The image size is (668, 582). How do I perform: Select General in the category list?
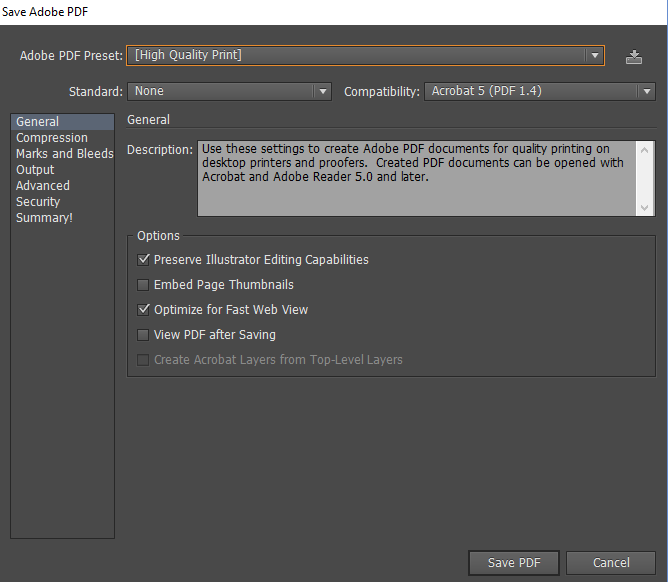coord(63,121)
